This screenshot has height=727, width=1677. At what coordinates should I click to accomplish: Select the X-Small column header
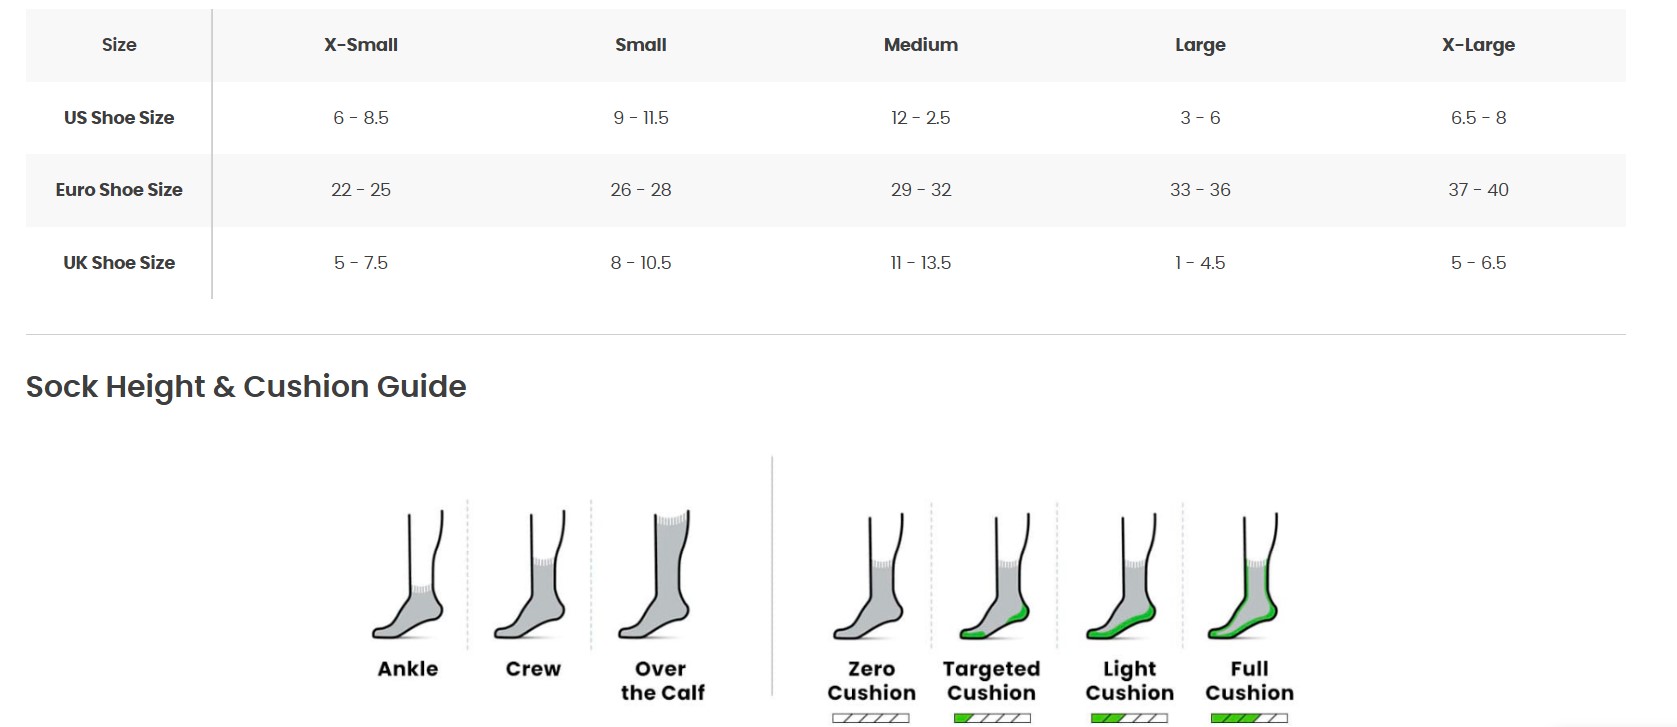pyautogui.click(x=361, y=45)
